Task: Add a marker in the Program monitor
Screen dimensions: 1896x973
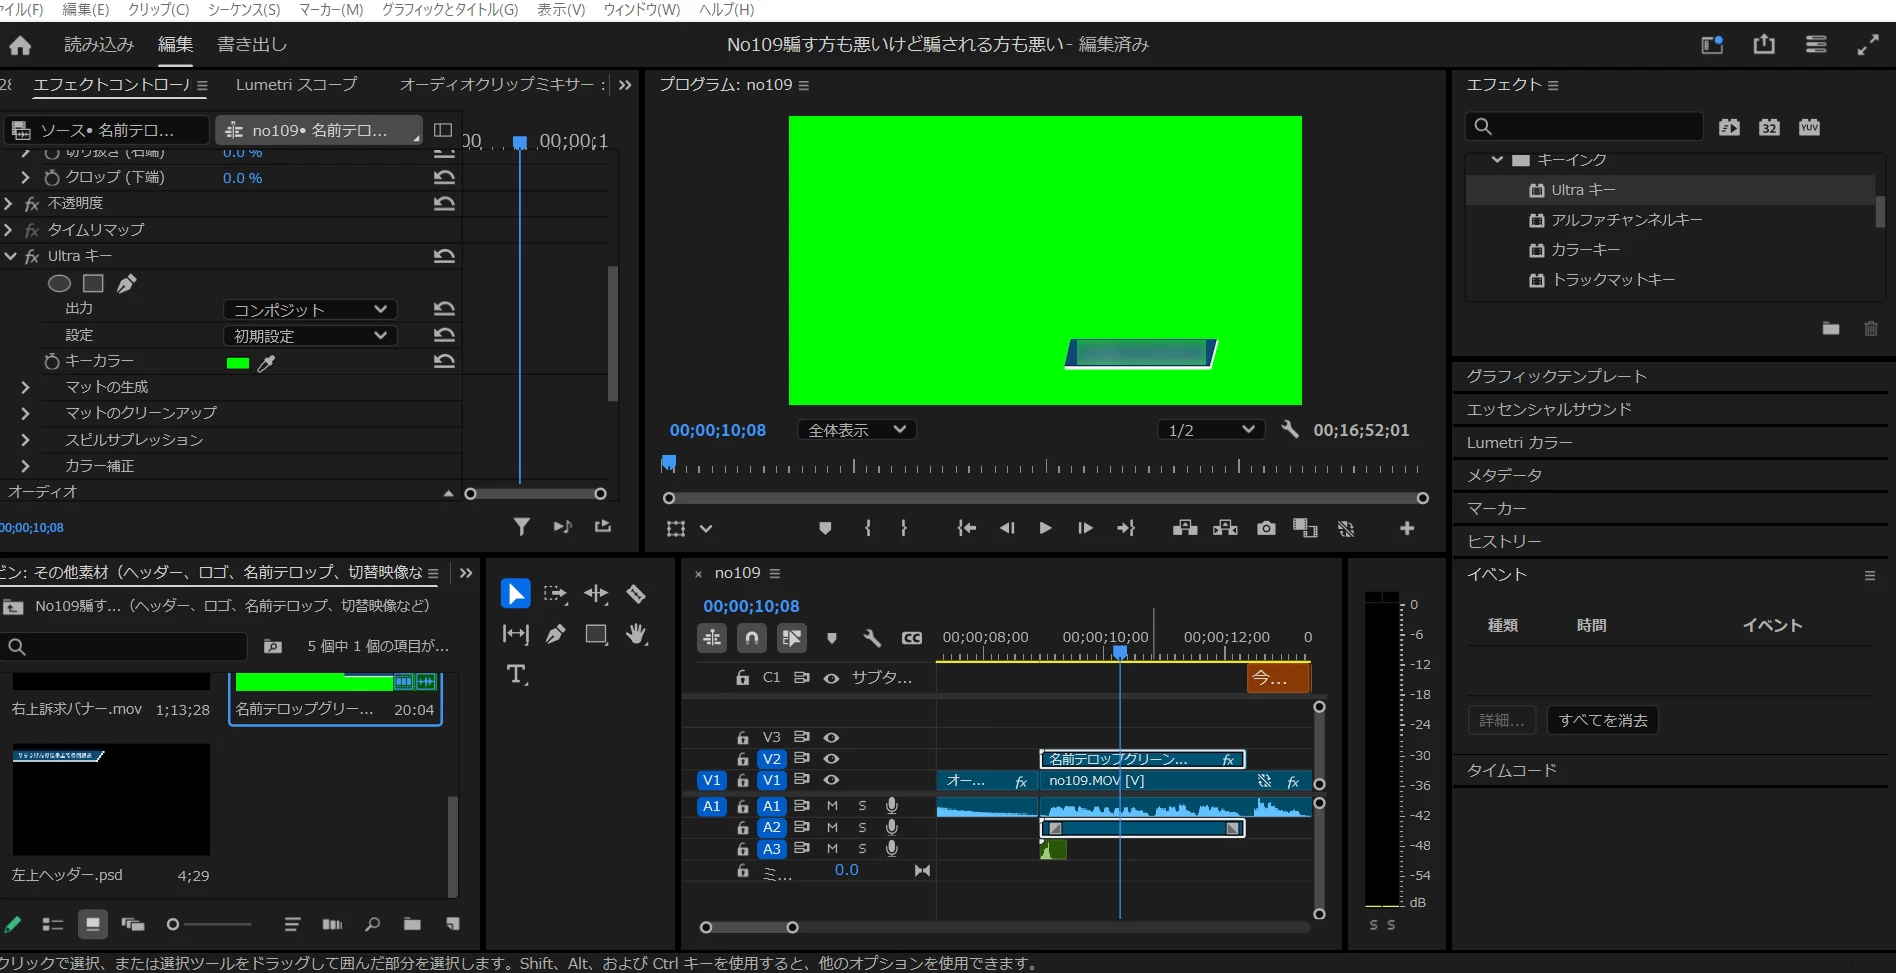Action: [x=825, y=528]
